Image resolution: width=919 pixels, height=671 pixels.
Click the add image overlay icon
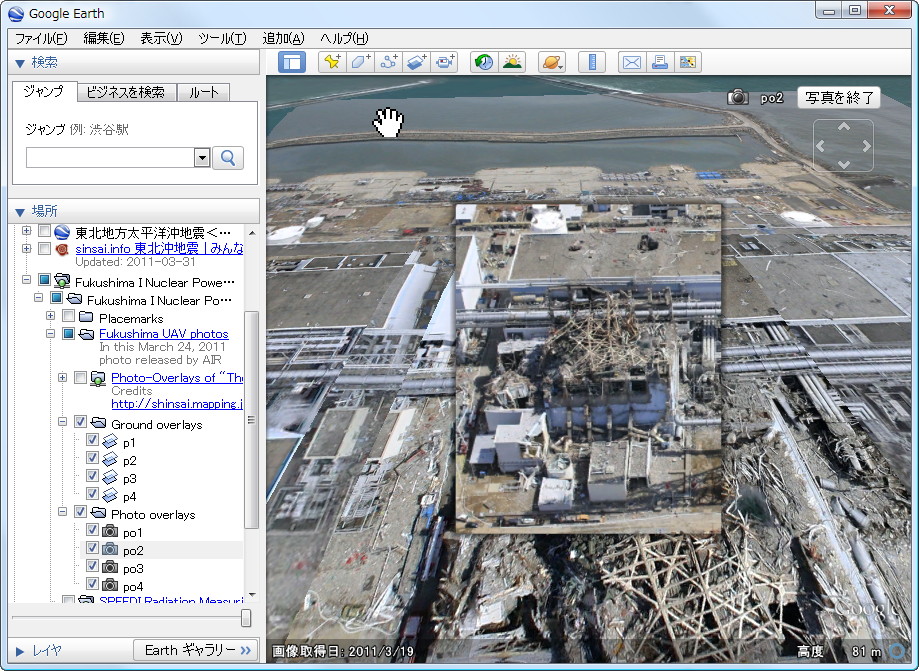coord(417,62)
